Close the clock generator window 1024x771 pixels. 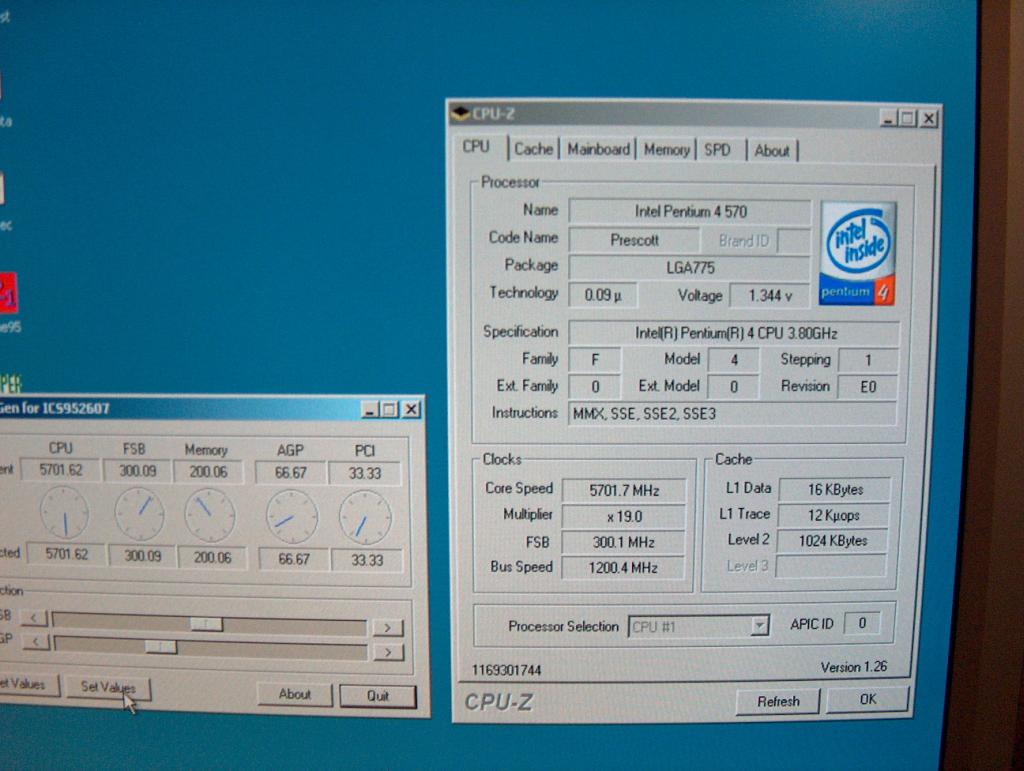point(411,409)
